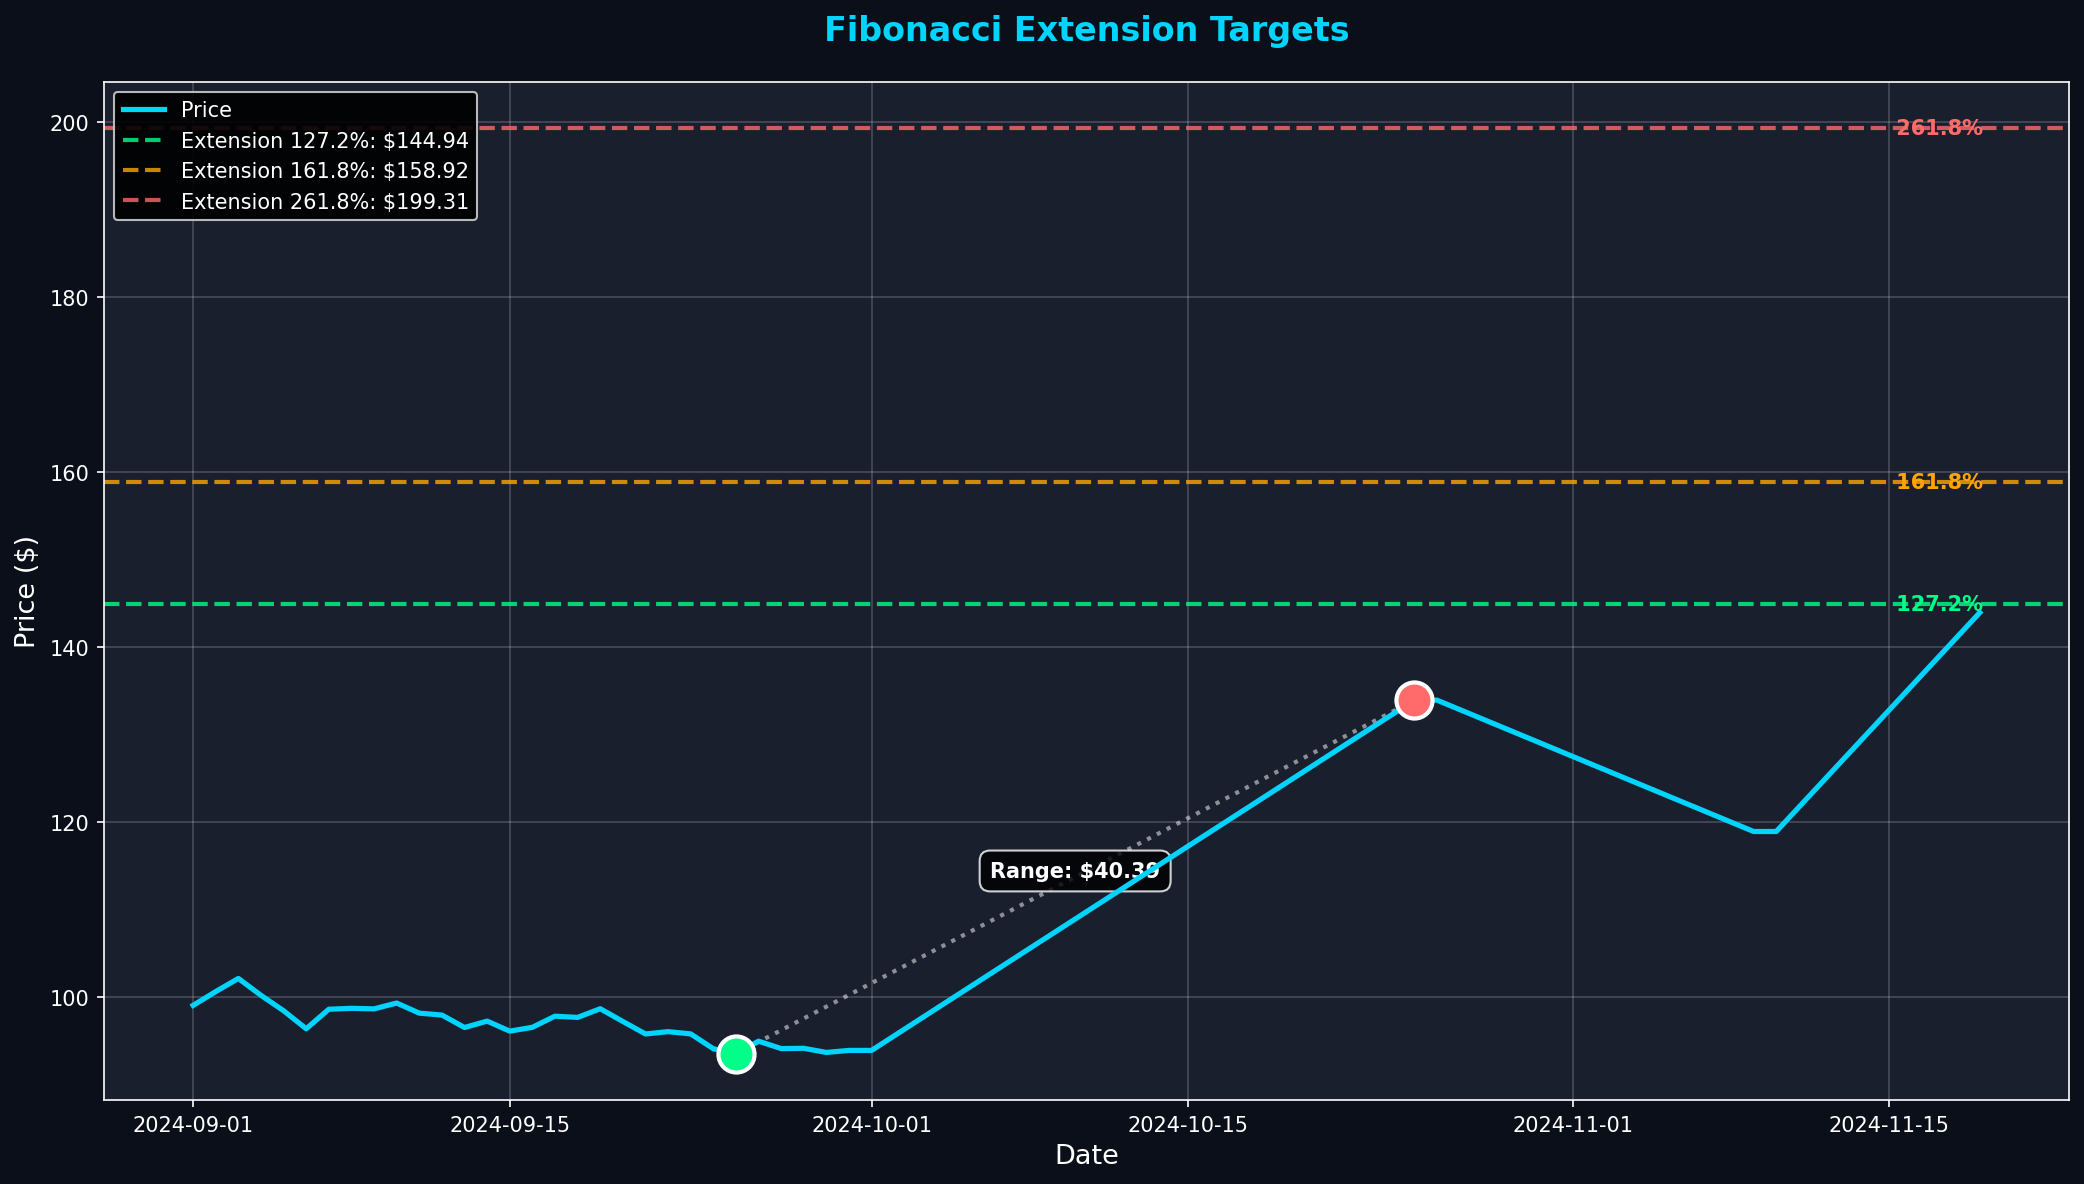
Task: Click the orange dashed legend sample for 161.8% extension
Action: (x=143, y=171)
